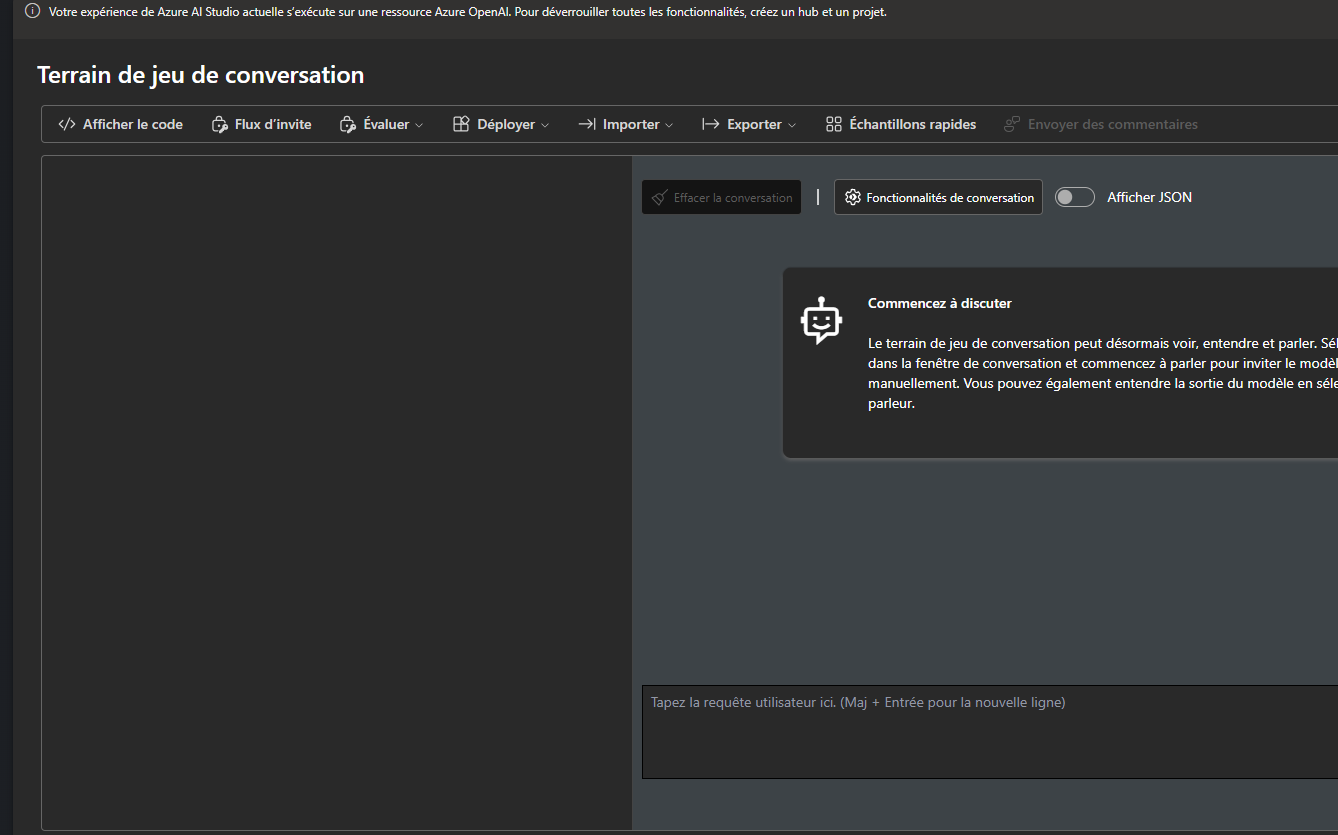Image resolution: width=1338 pixels, height=835 pixels.
Task: Click into the Tapez la requête utilisateur field
Action: (990, 731)
